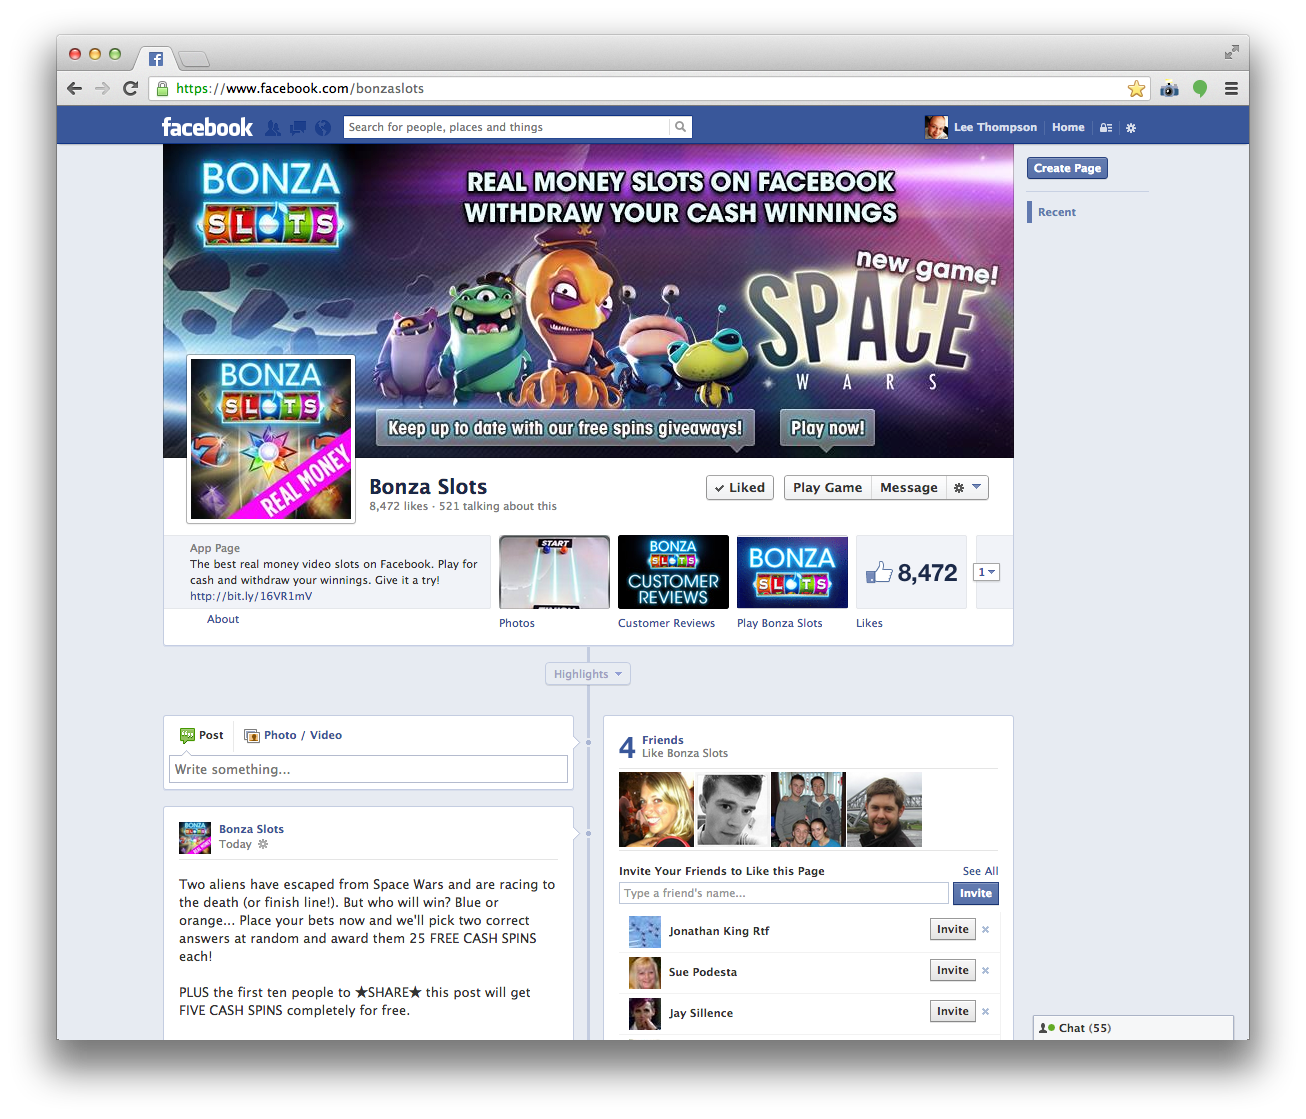This screenshot has width=1306, height=1119.
Task: Open the Photos app thumbnail
Action: click(554, 572)
